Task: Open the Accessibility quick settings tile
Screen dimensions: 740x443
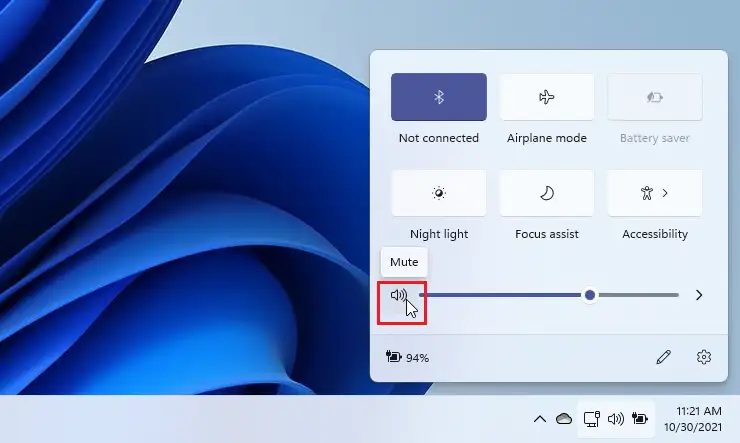Action: click(x=655, y=193)
